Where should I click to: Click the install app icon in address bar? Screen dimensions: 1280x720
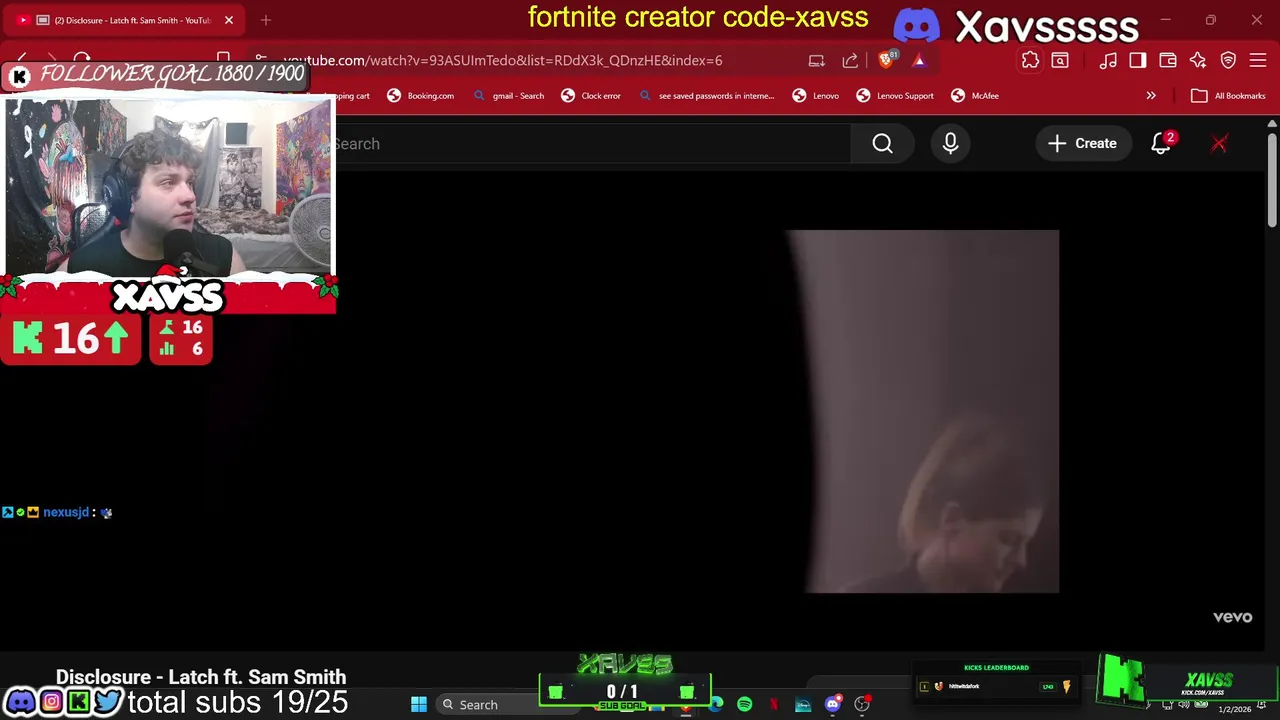pos(816,60)
